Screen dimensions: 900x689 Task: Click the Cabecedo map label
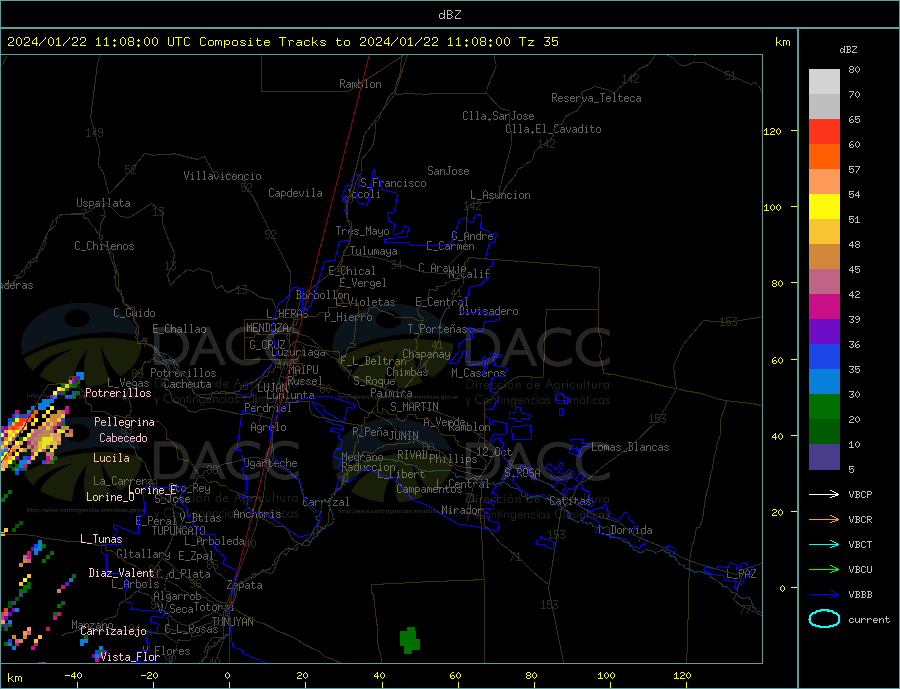coord(123,438)
